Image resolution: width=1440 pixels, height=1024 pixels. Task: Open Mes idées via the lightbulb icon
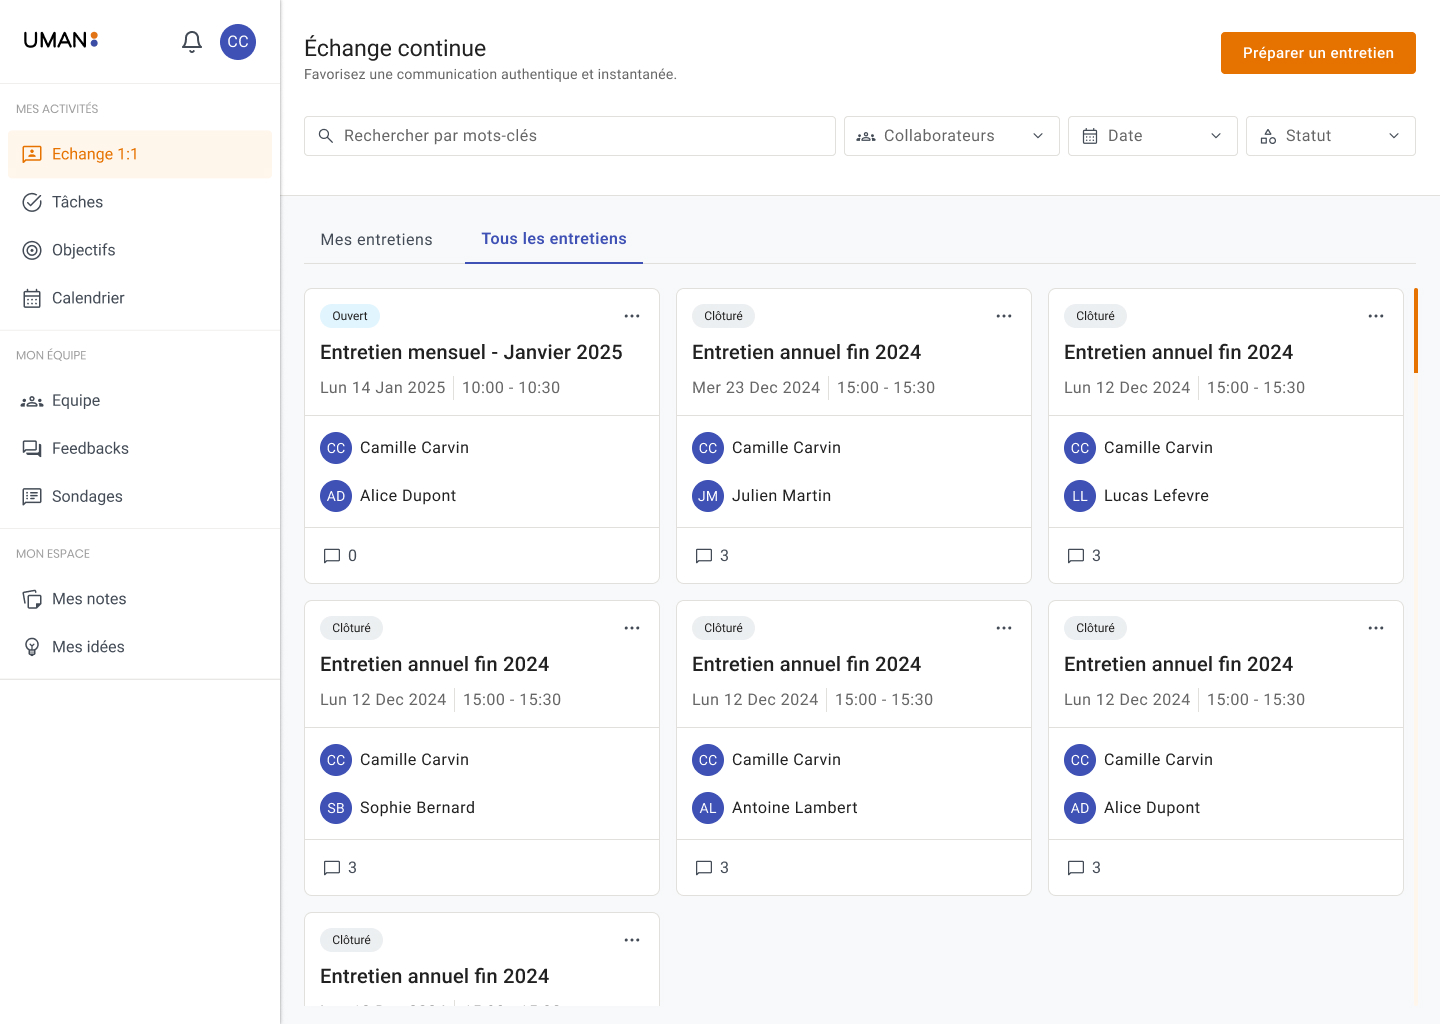click(x=31, y=646)
